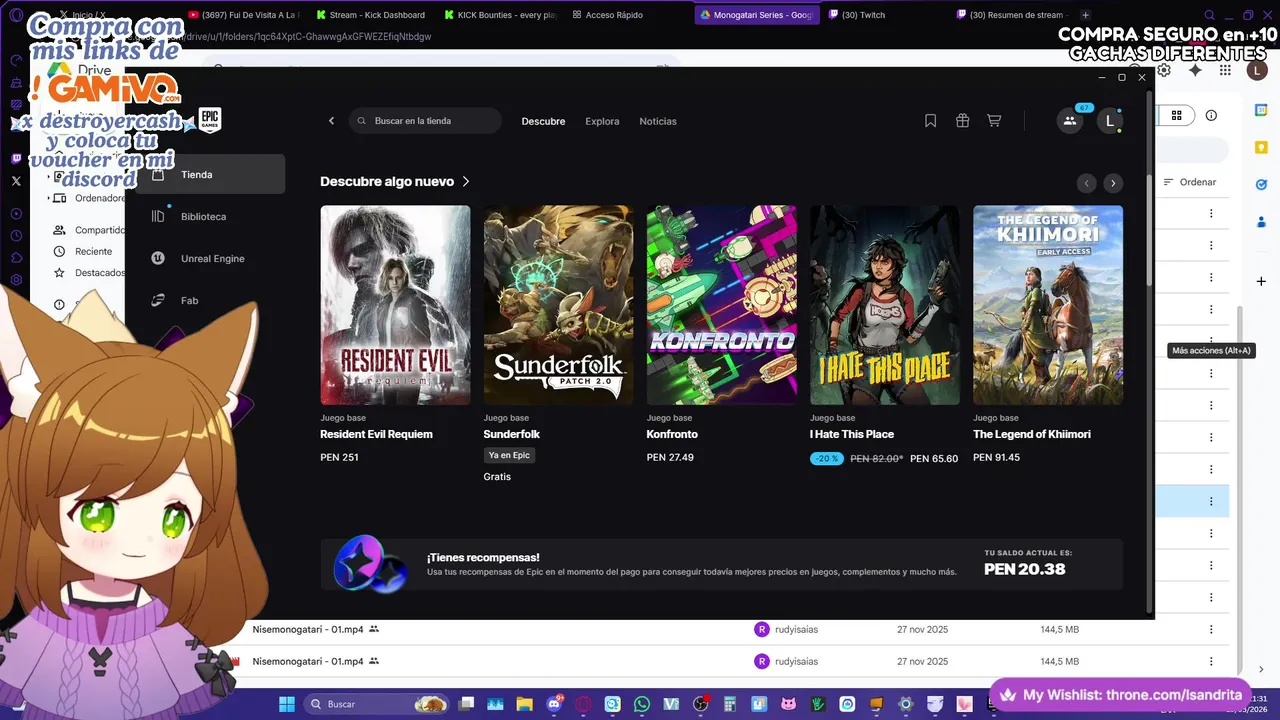This screenshot has width=1280, height=720.
Task: Show Drive details info icon
Action: (x=1211, y=116)
